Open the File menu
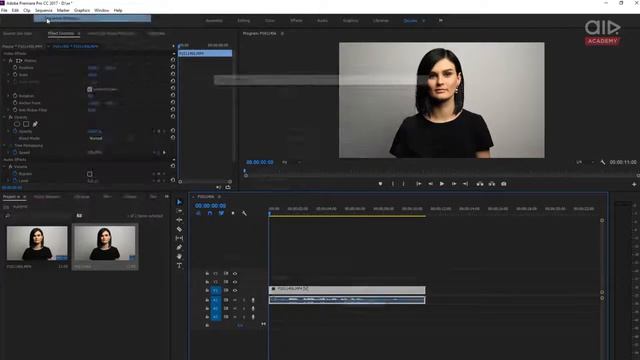 tap(4, 10)
